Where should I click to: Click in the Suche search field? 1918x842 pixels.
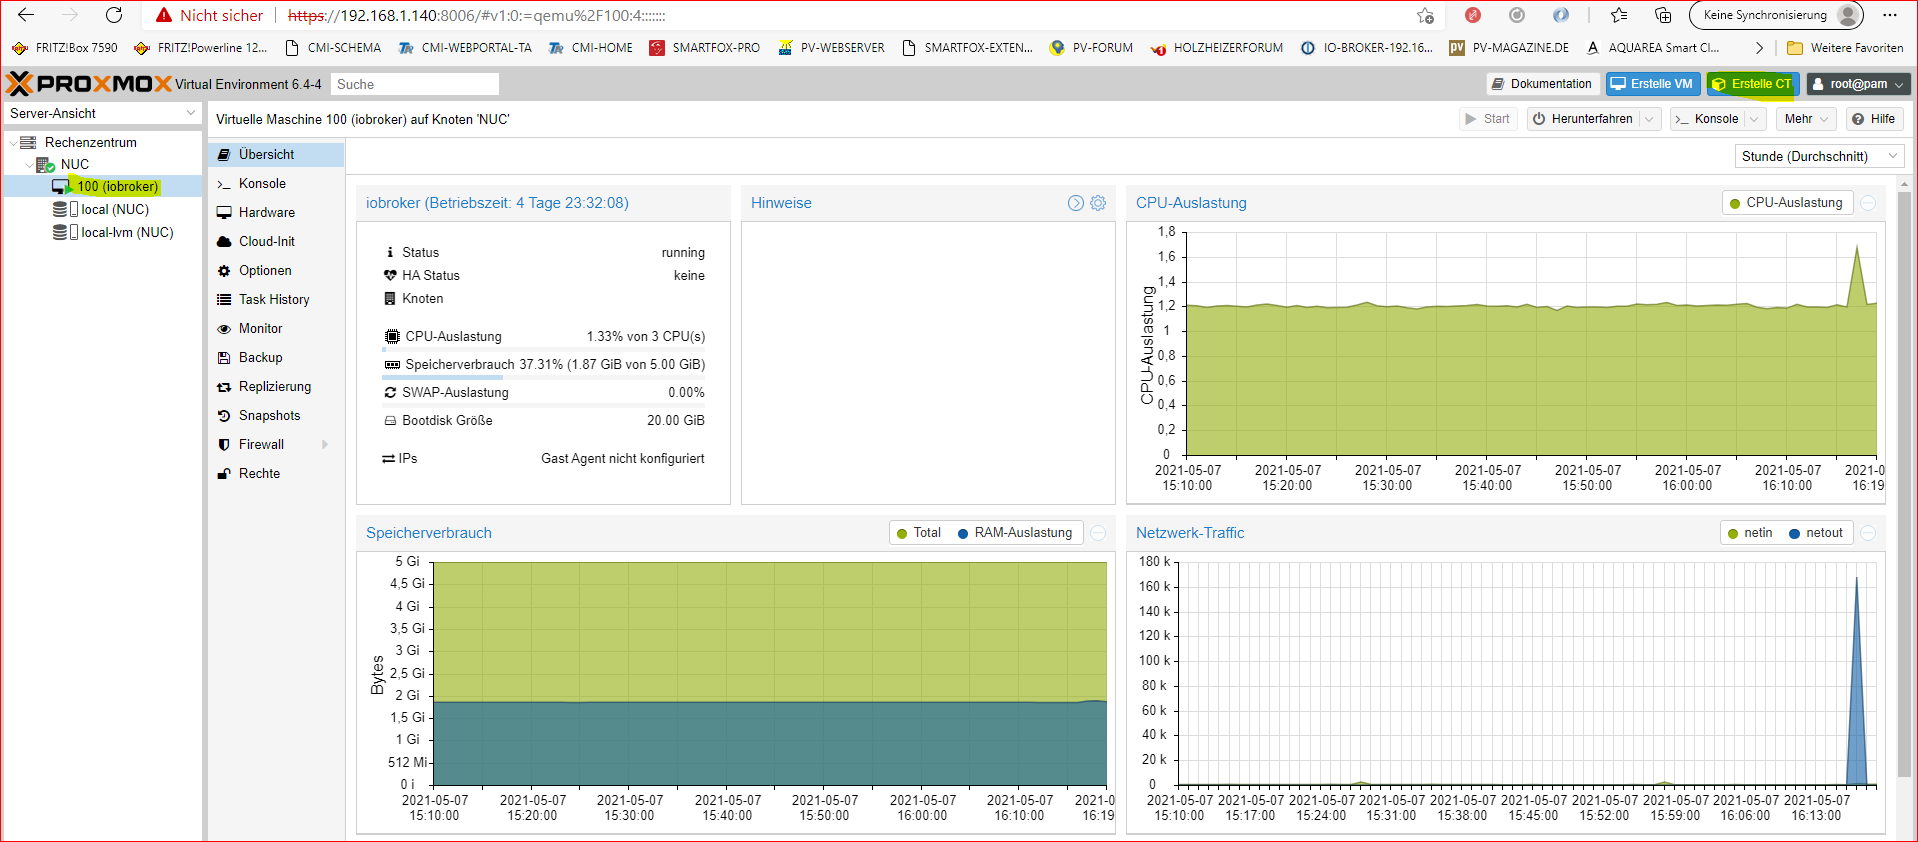[414, 84]
